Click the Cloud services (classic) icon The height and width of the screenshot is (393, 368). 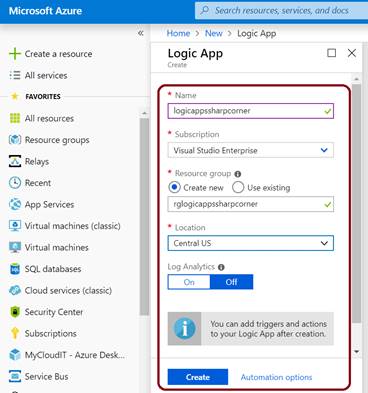[15, 290]
